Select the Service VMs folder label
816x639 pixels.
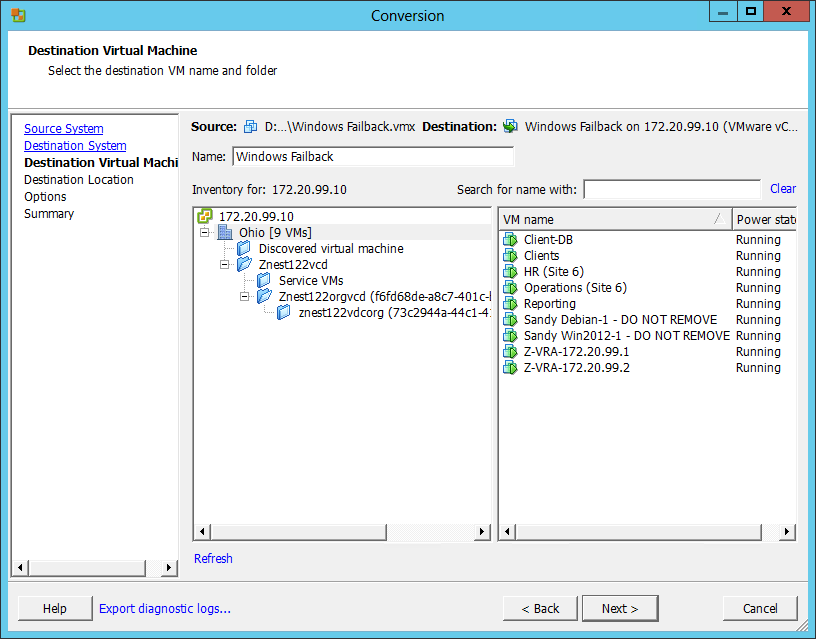point(311,280)
